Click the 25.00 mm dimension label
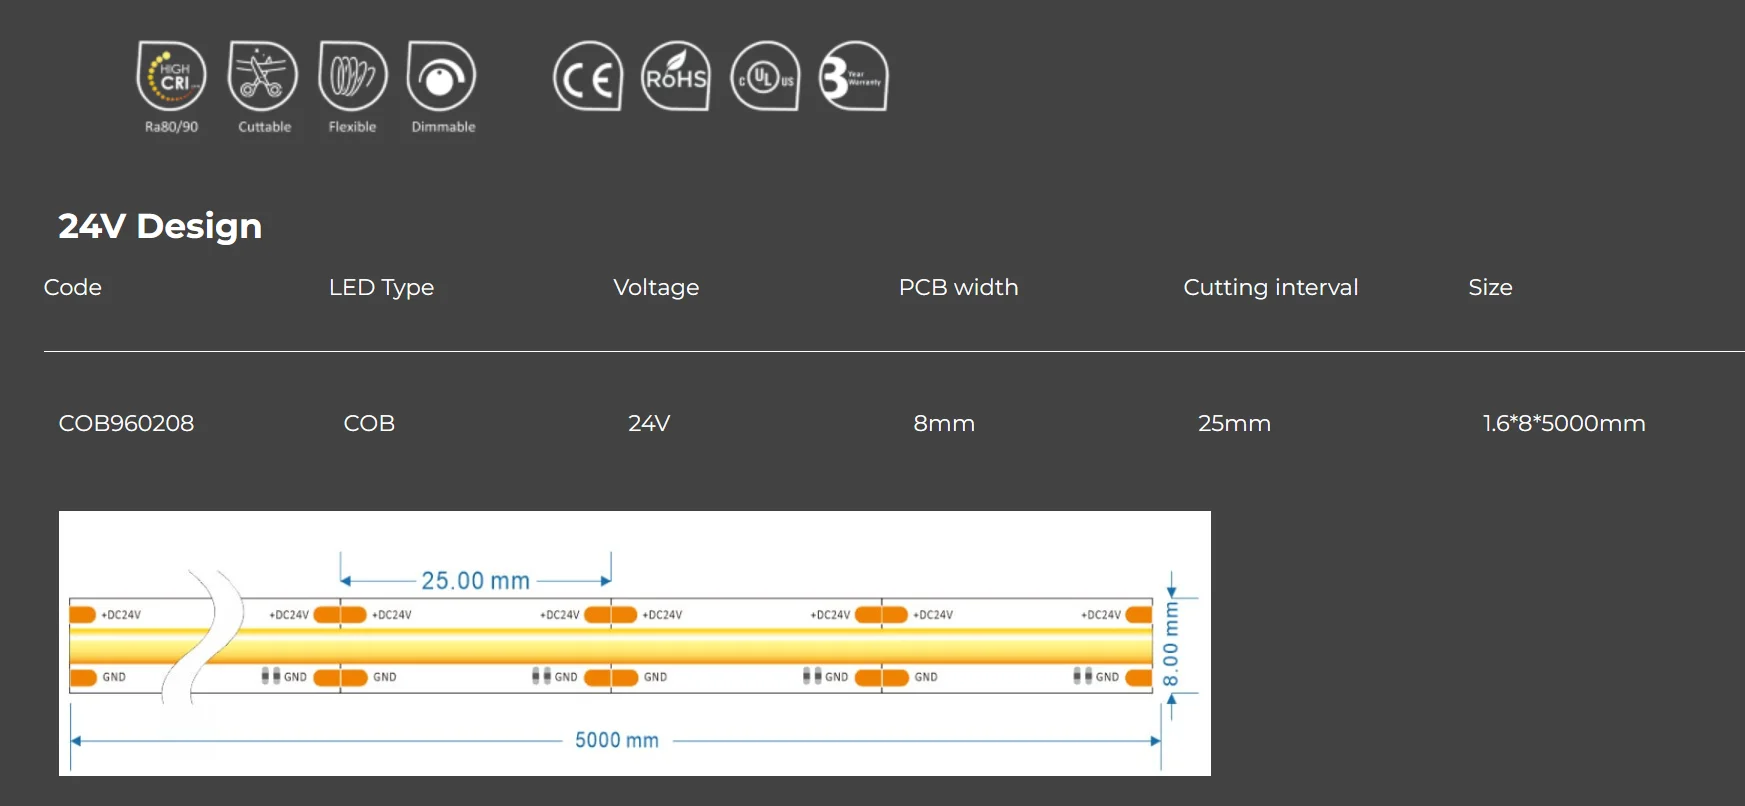The image size is (1745, 806). 475,581
